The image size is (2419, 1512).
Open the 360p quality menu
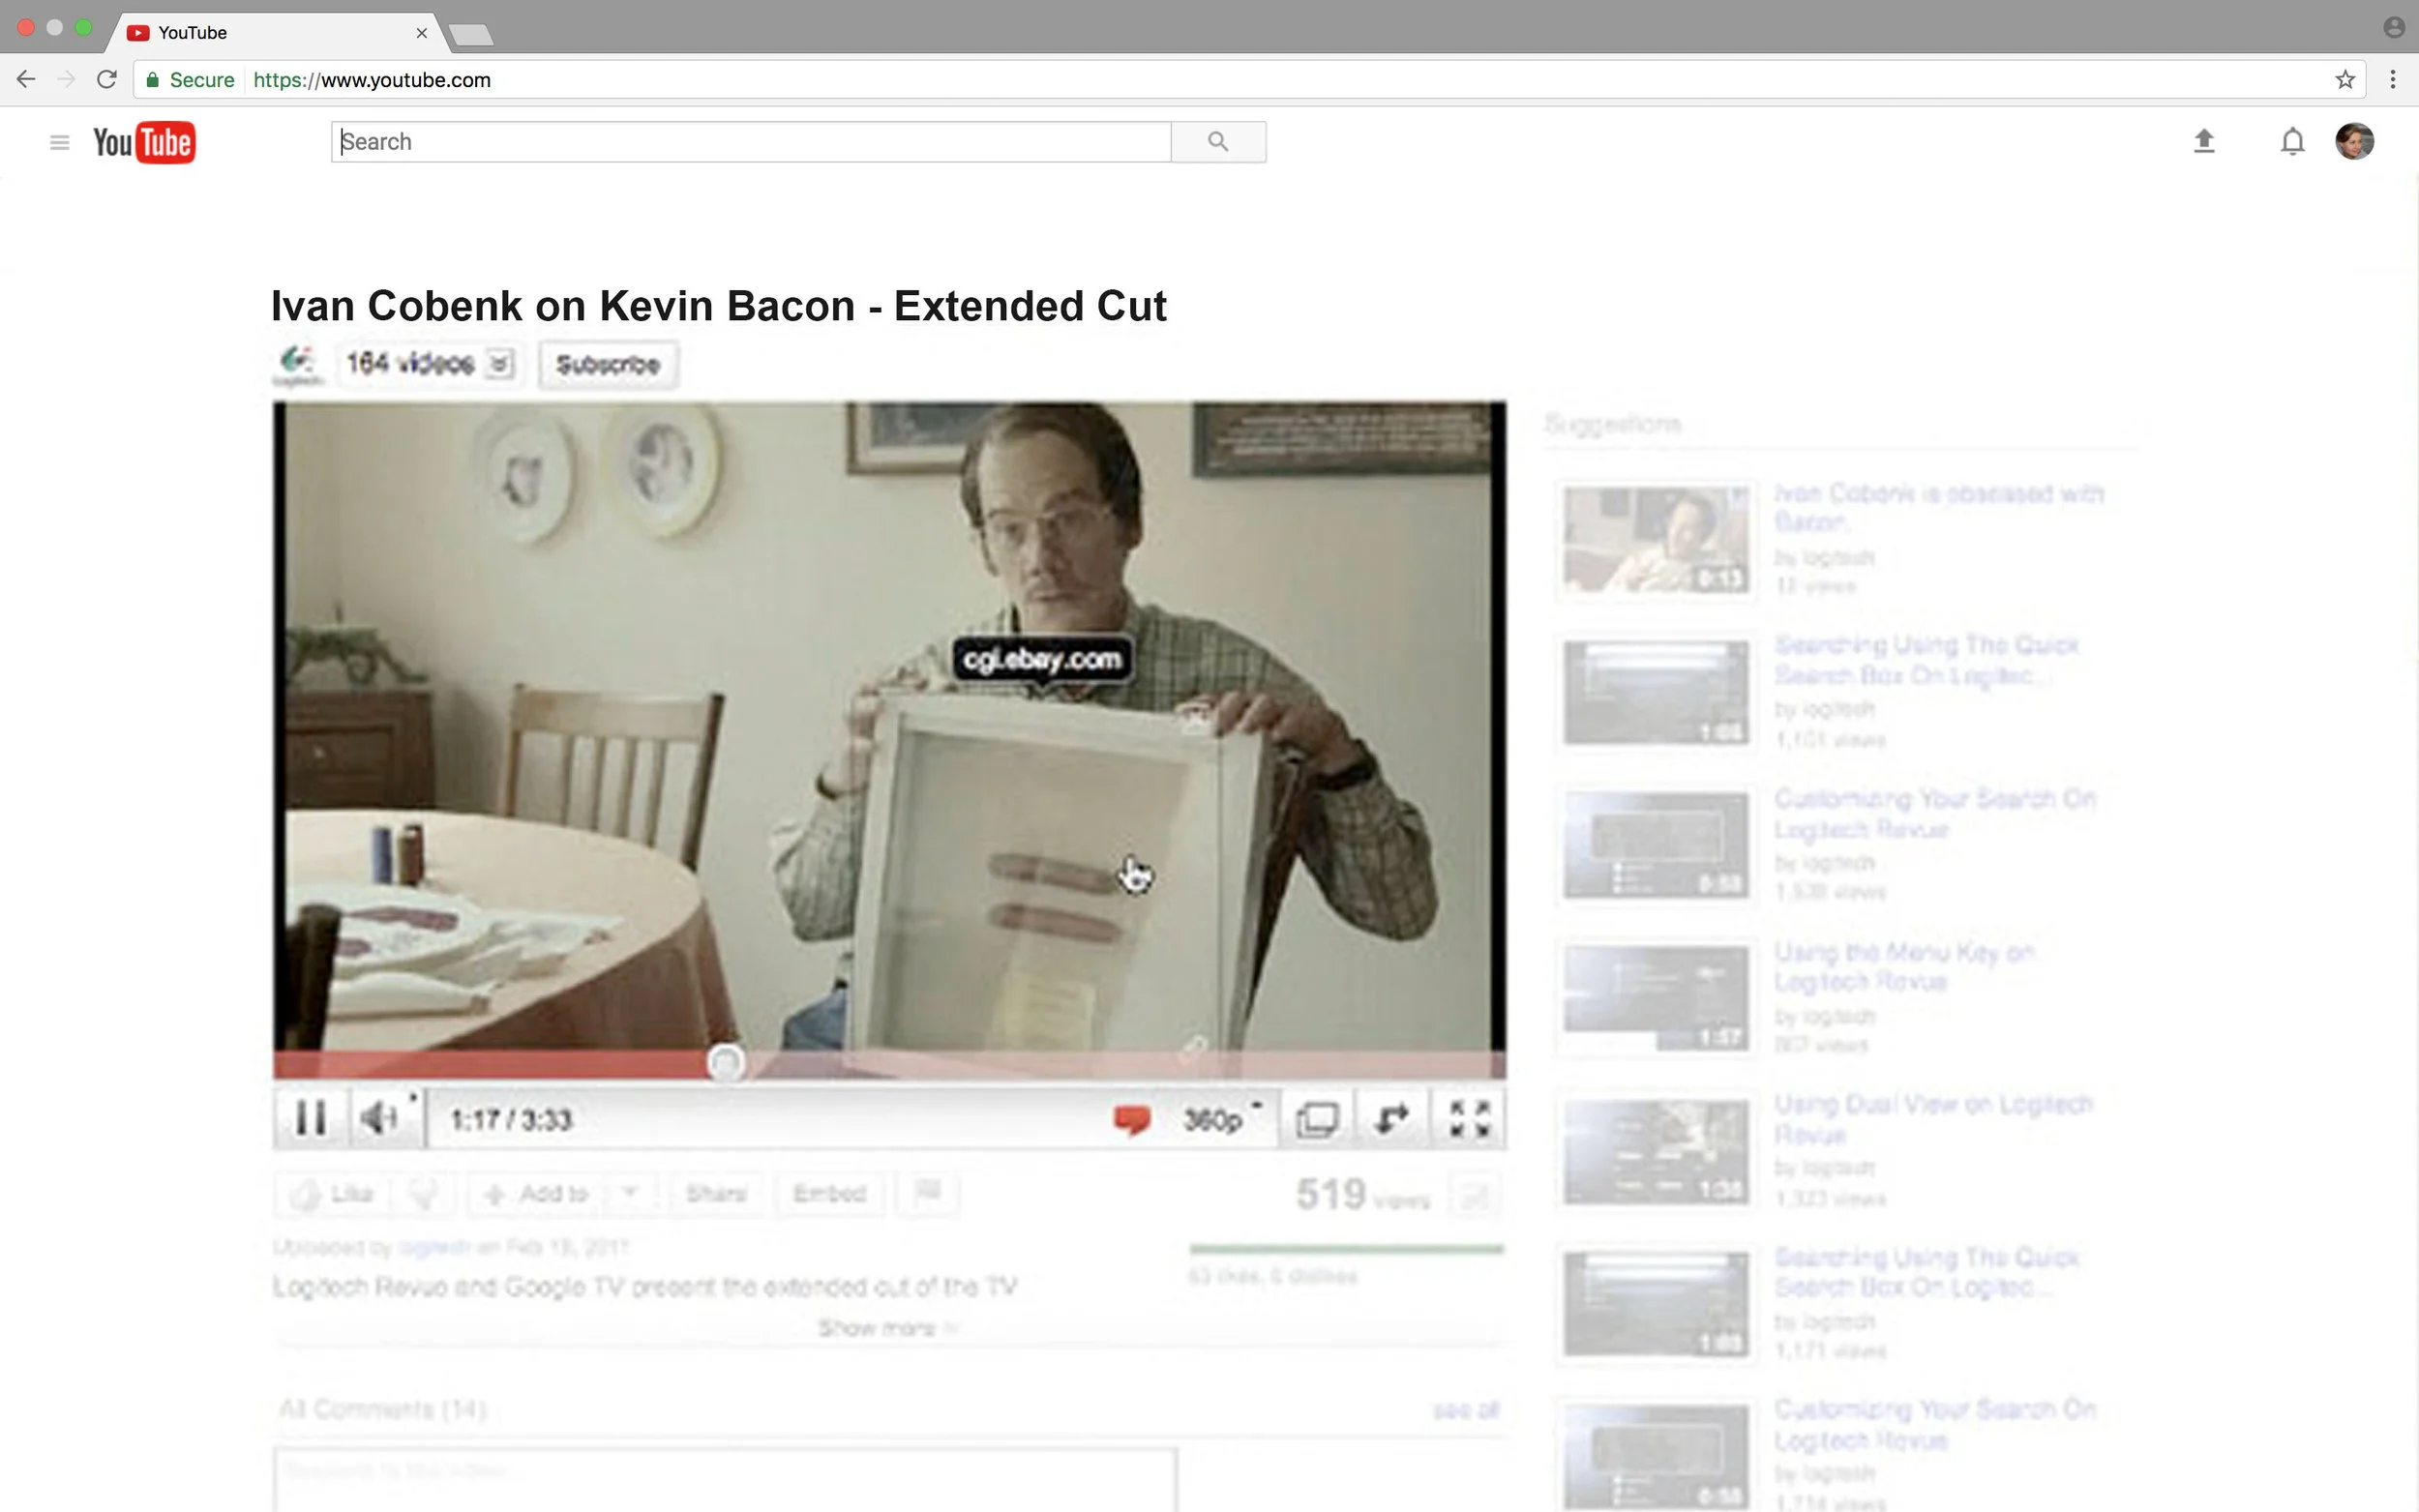1215,1119
